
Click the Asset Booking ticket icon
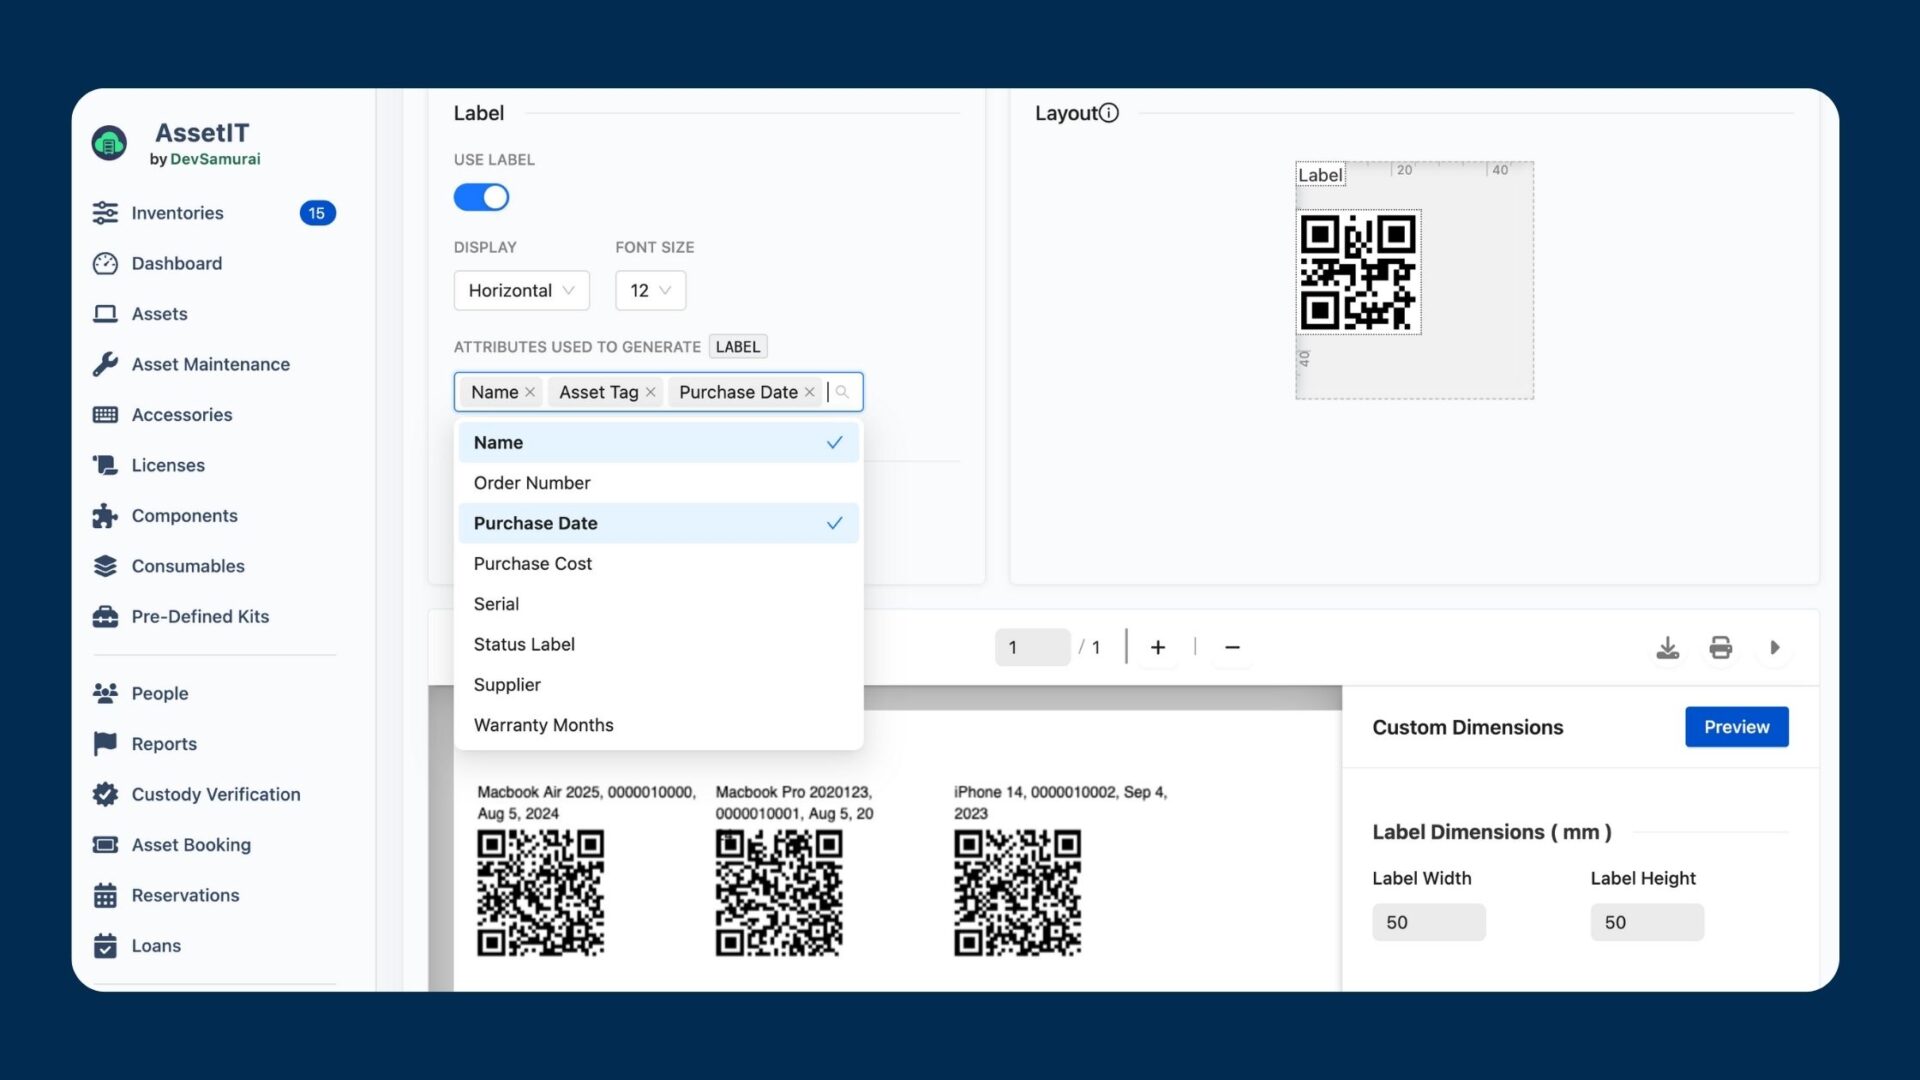click(105, 845)
